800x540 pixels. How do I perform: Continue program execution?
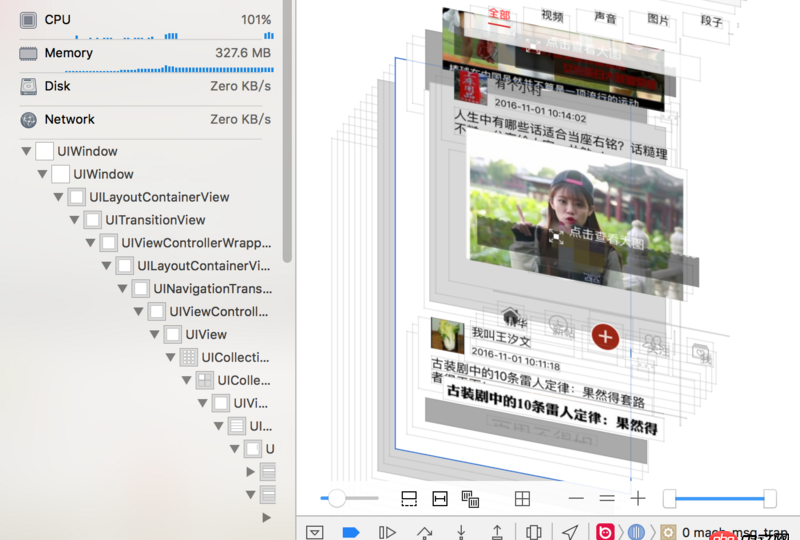pyautogui.click(x=387, y=532)
